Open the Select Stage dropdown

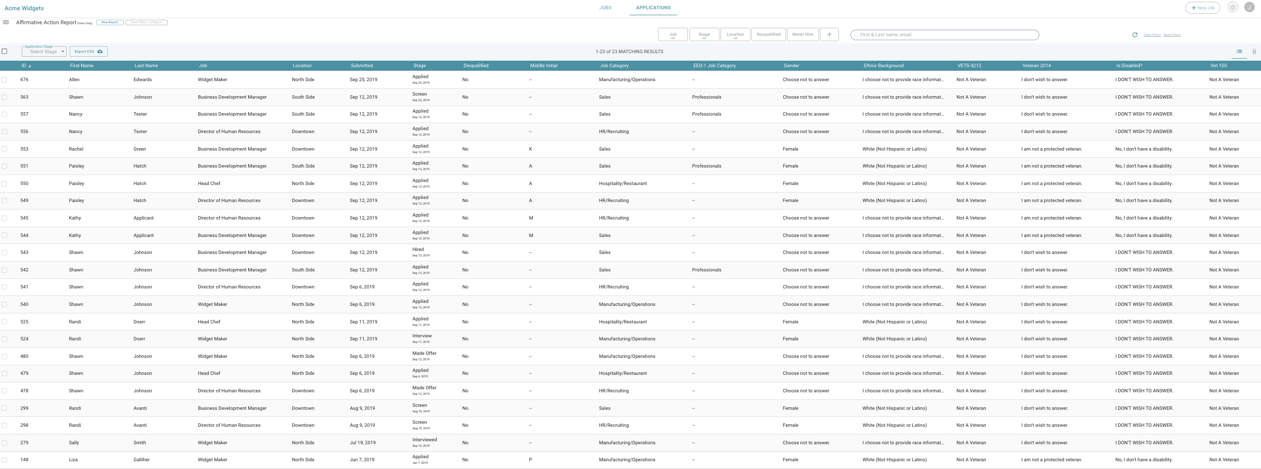point(44,51)
